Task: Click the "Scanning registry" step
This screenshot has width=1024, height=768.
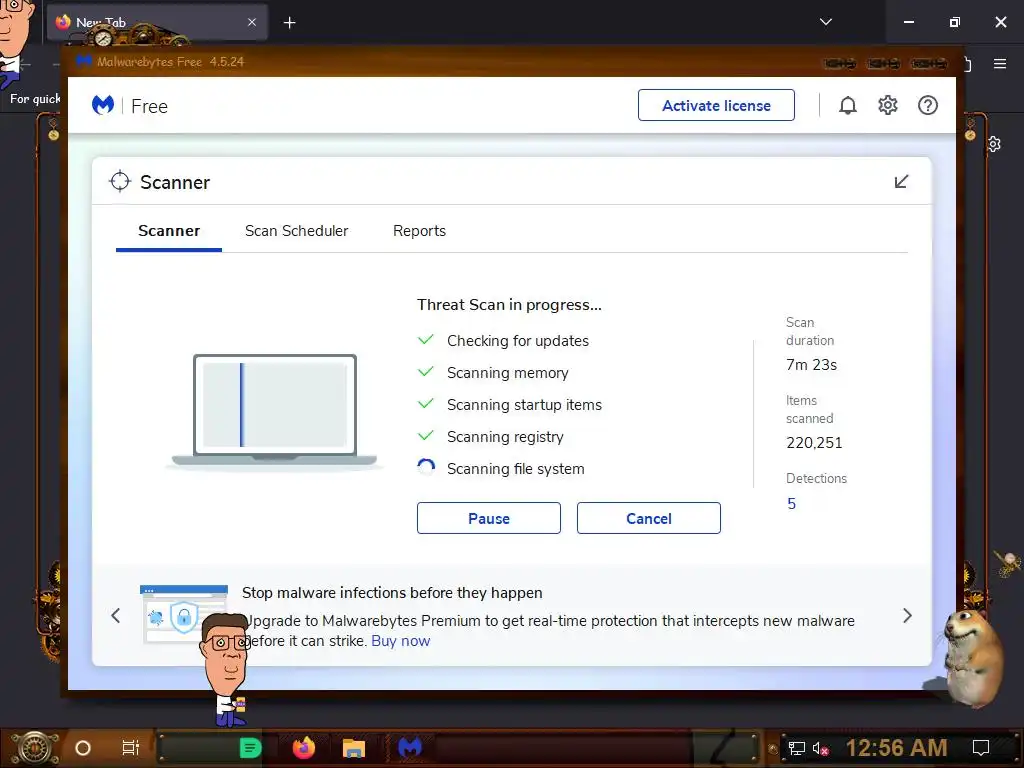Action: click(x=505, y=437)
